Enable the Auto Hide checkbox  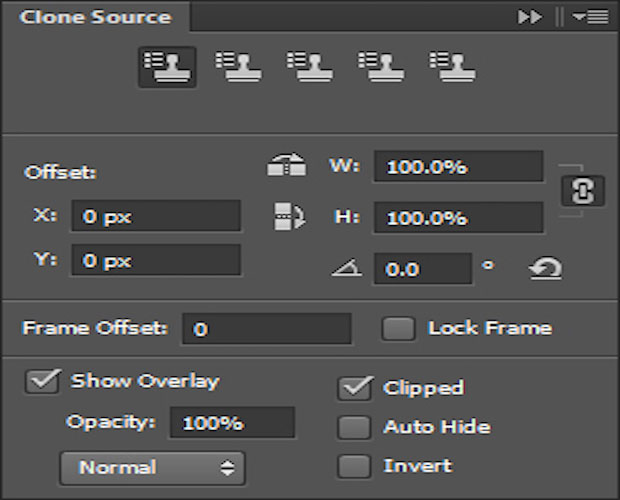354,427
